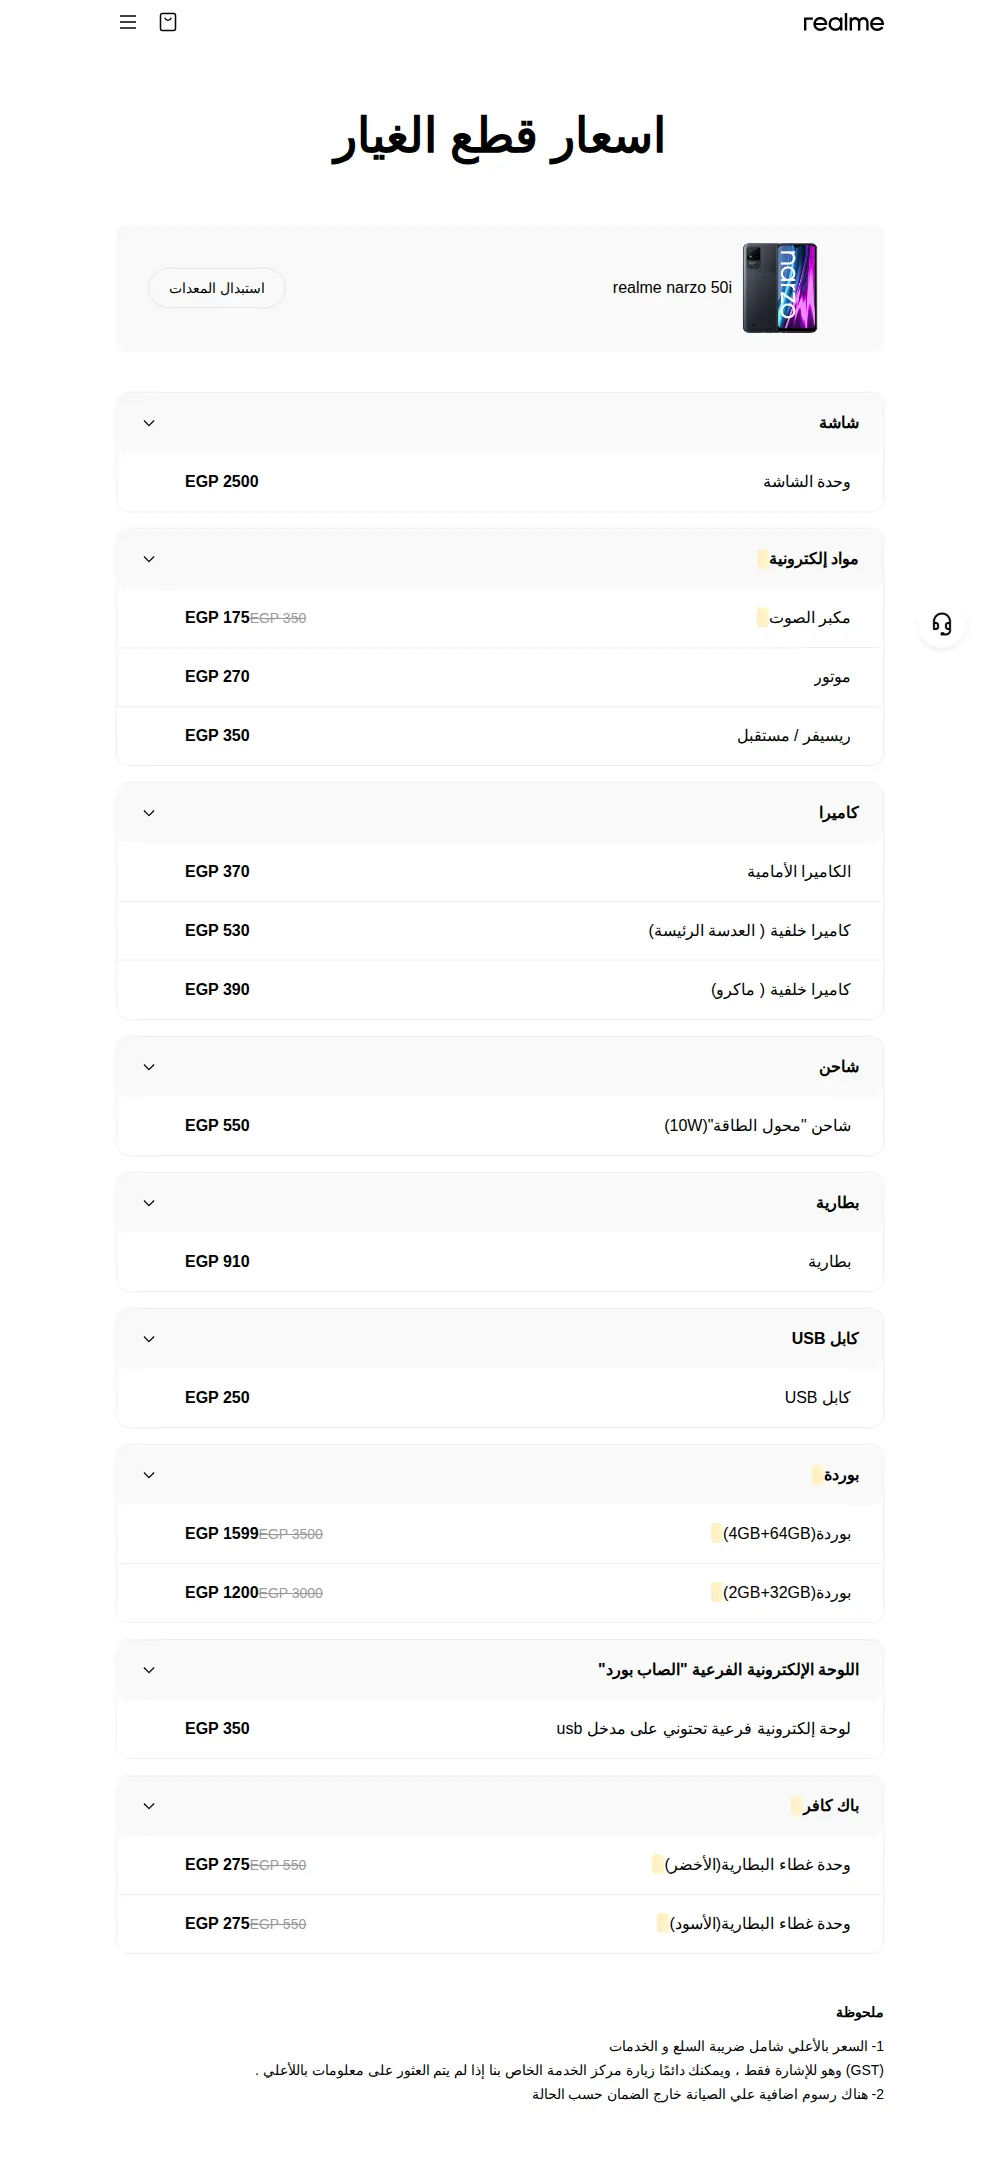Screen dimensions: 1000x2166
Task: Open the headset customer support icon
Action: 942,624
